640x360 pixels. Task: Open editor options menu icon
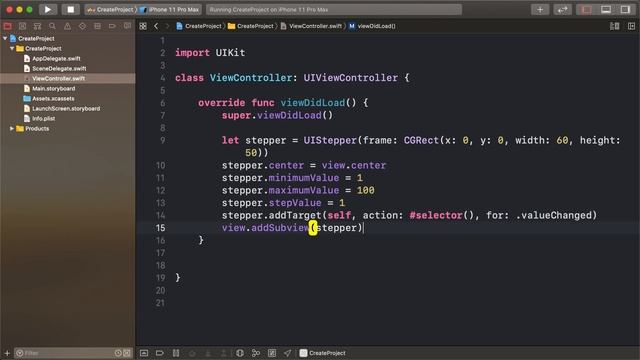pyautogui.click(x=614, y=26)
